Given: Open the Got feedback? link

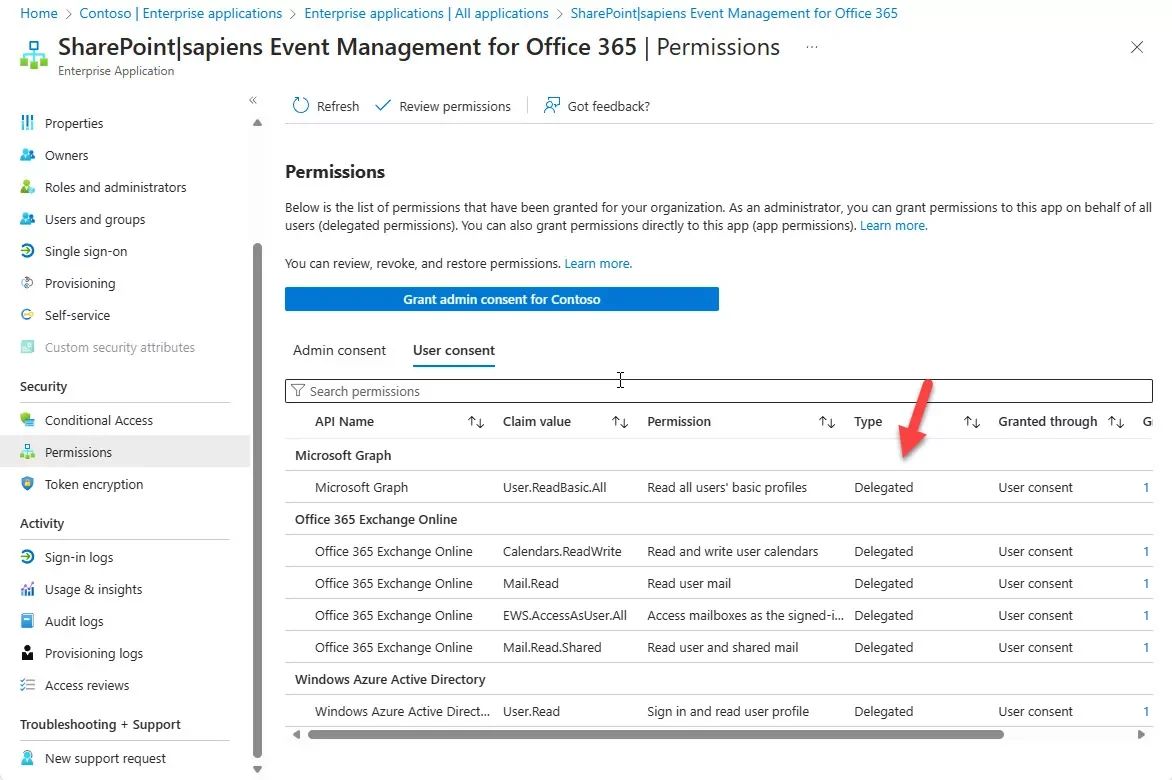Looking at the screenshot, I should [x=608, y=106].
